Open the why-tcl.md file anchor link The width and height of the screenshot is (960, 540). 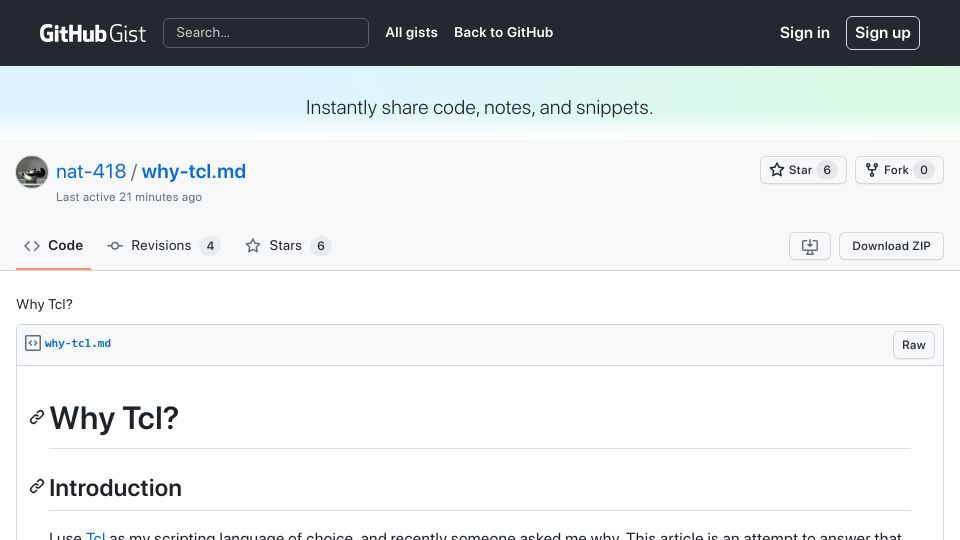coord(78,343)
